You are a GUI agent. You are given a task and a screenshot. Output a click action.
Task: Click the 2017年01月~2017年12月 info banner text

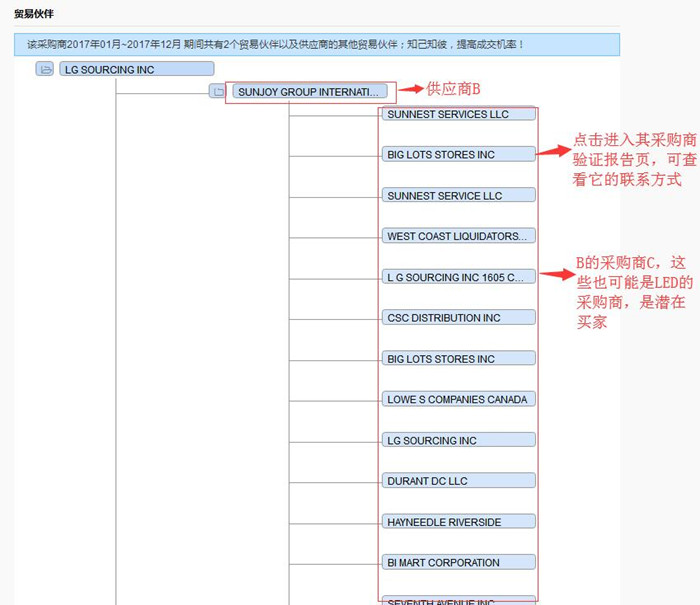coord(275,44)
